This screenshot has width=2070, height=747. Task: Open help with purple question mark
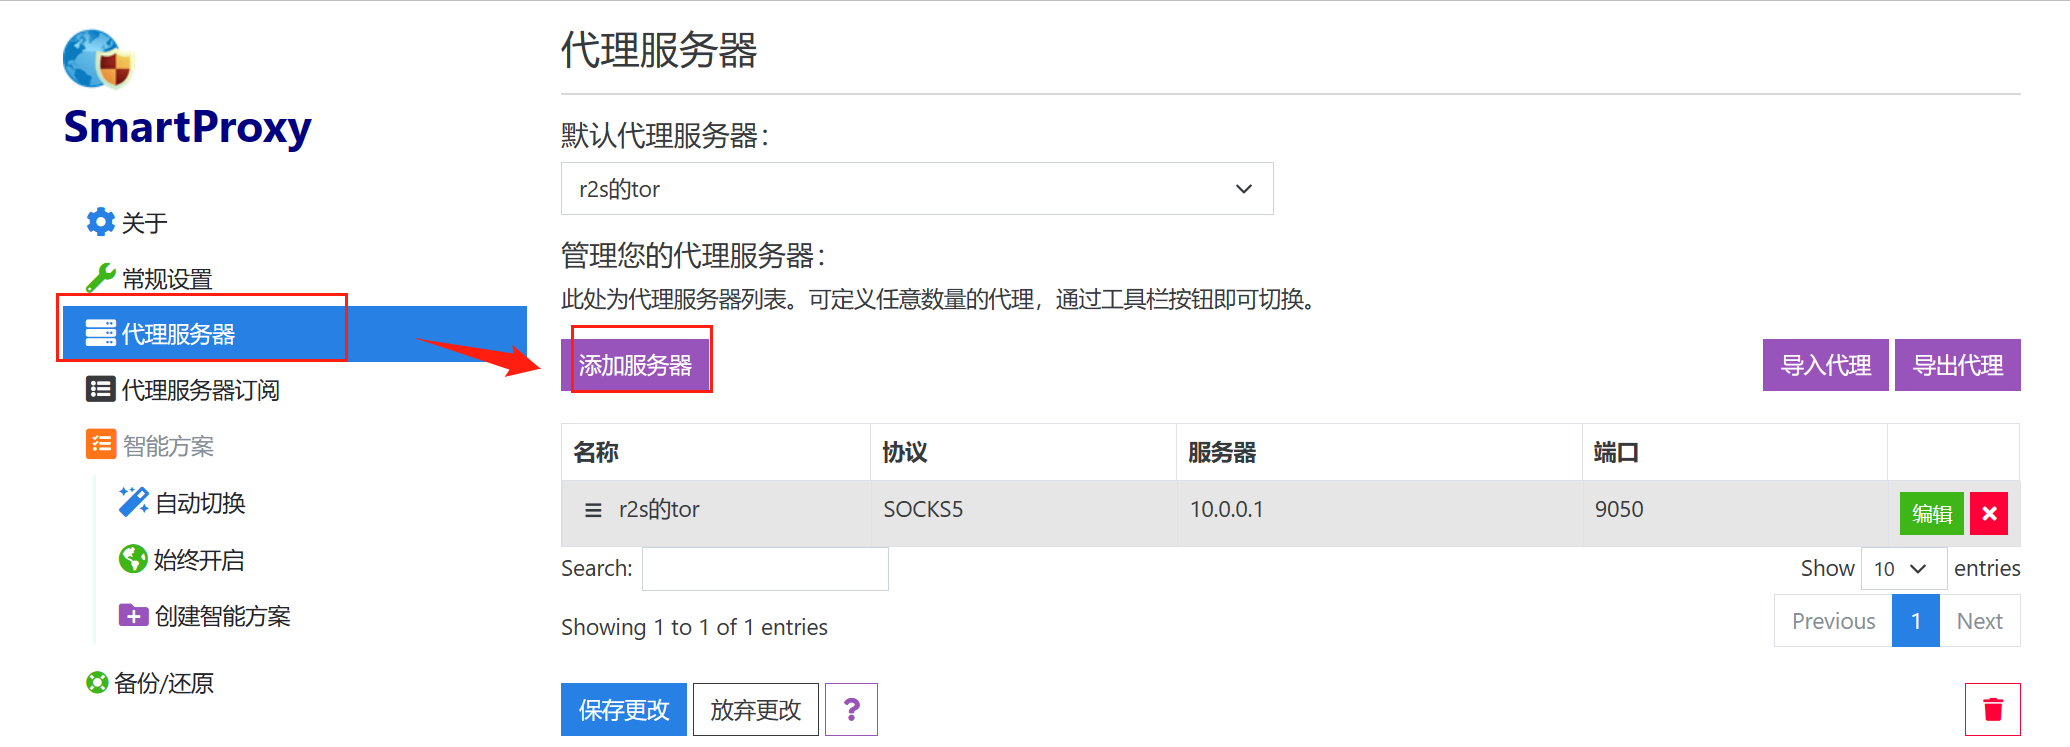[851, 709]
